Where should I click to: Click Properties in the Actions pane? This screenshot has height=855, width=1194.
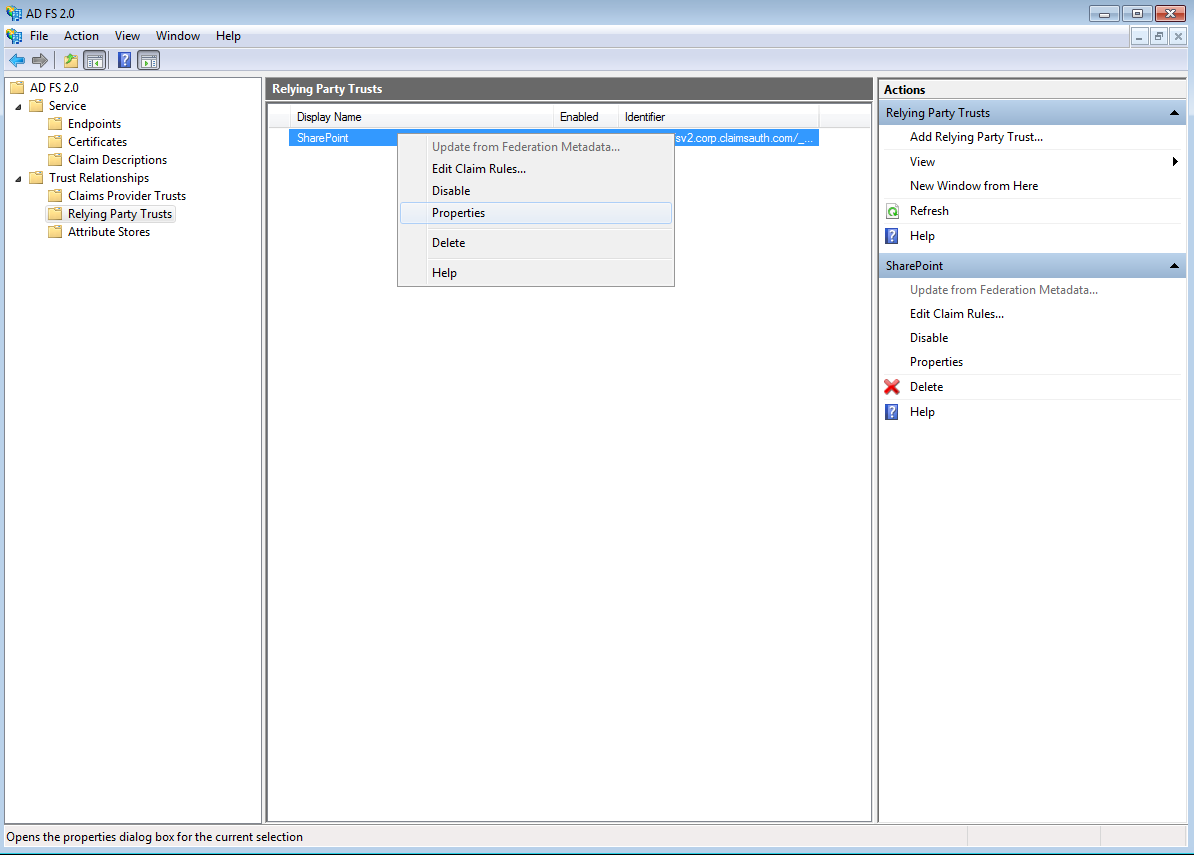[936, 362]
